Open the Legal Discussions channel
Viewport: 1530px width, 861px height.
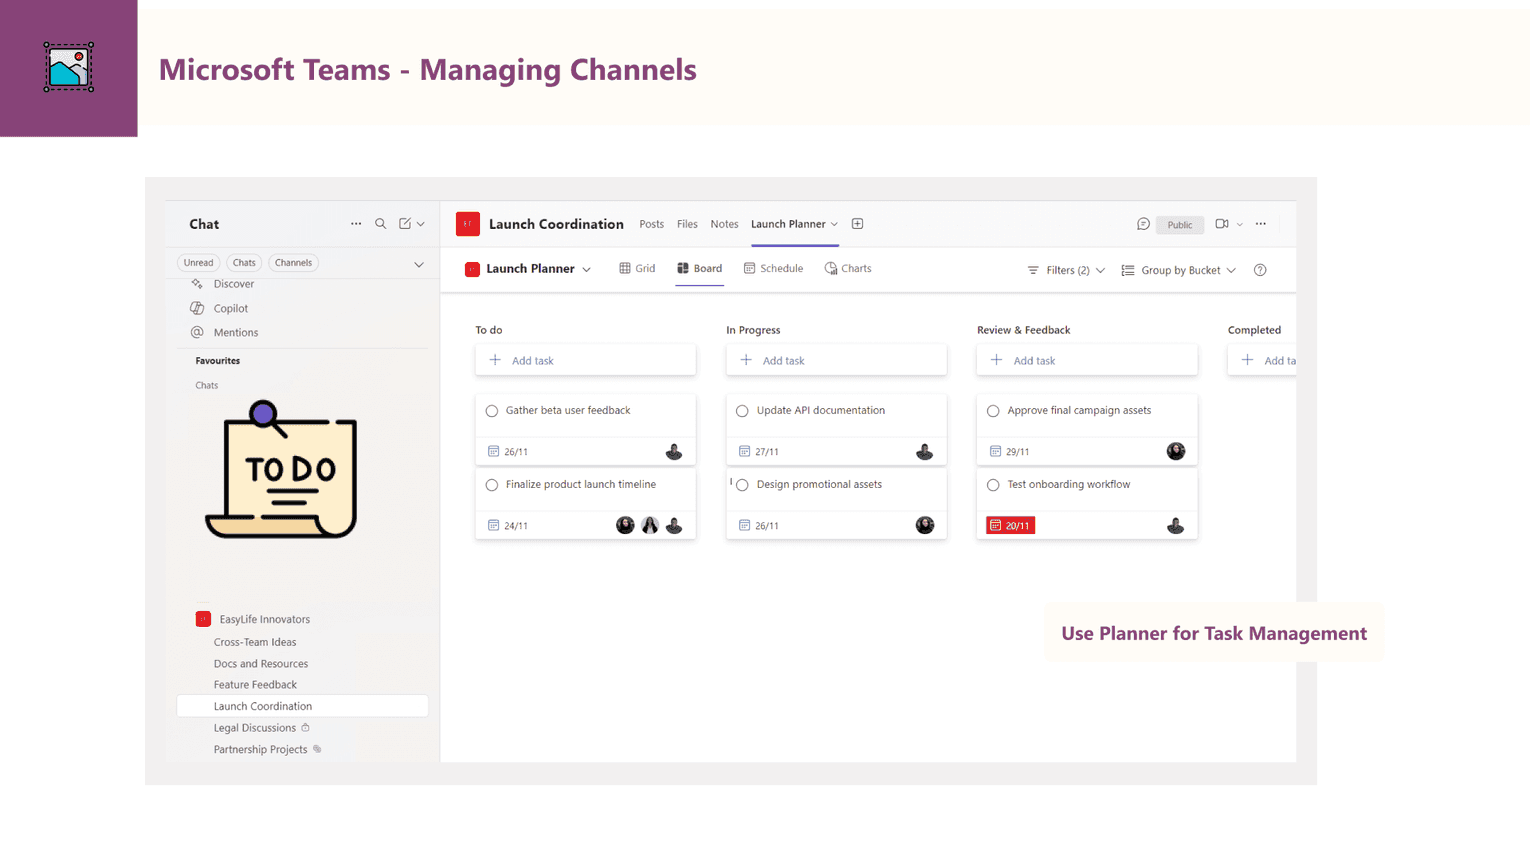click(x=253, y=727)
